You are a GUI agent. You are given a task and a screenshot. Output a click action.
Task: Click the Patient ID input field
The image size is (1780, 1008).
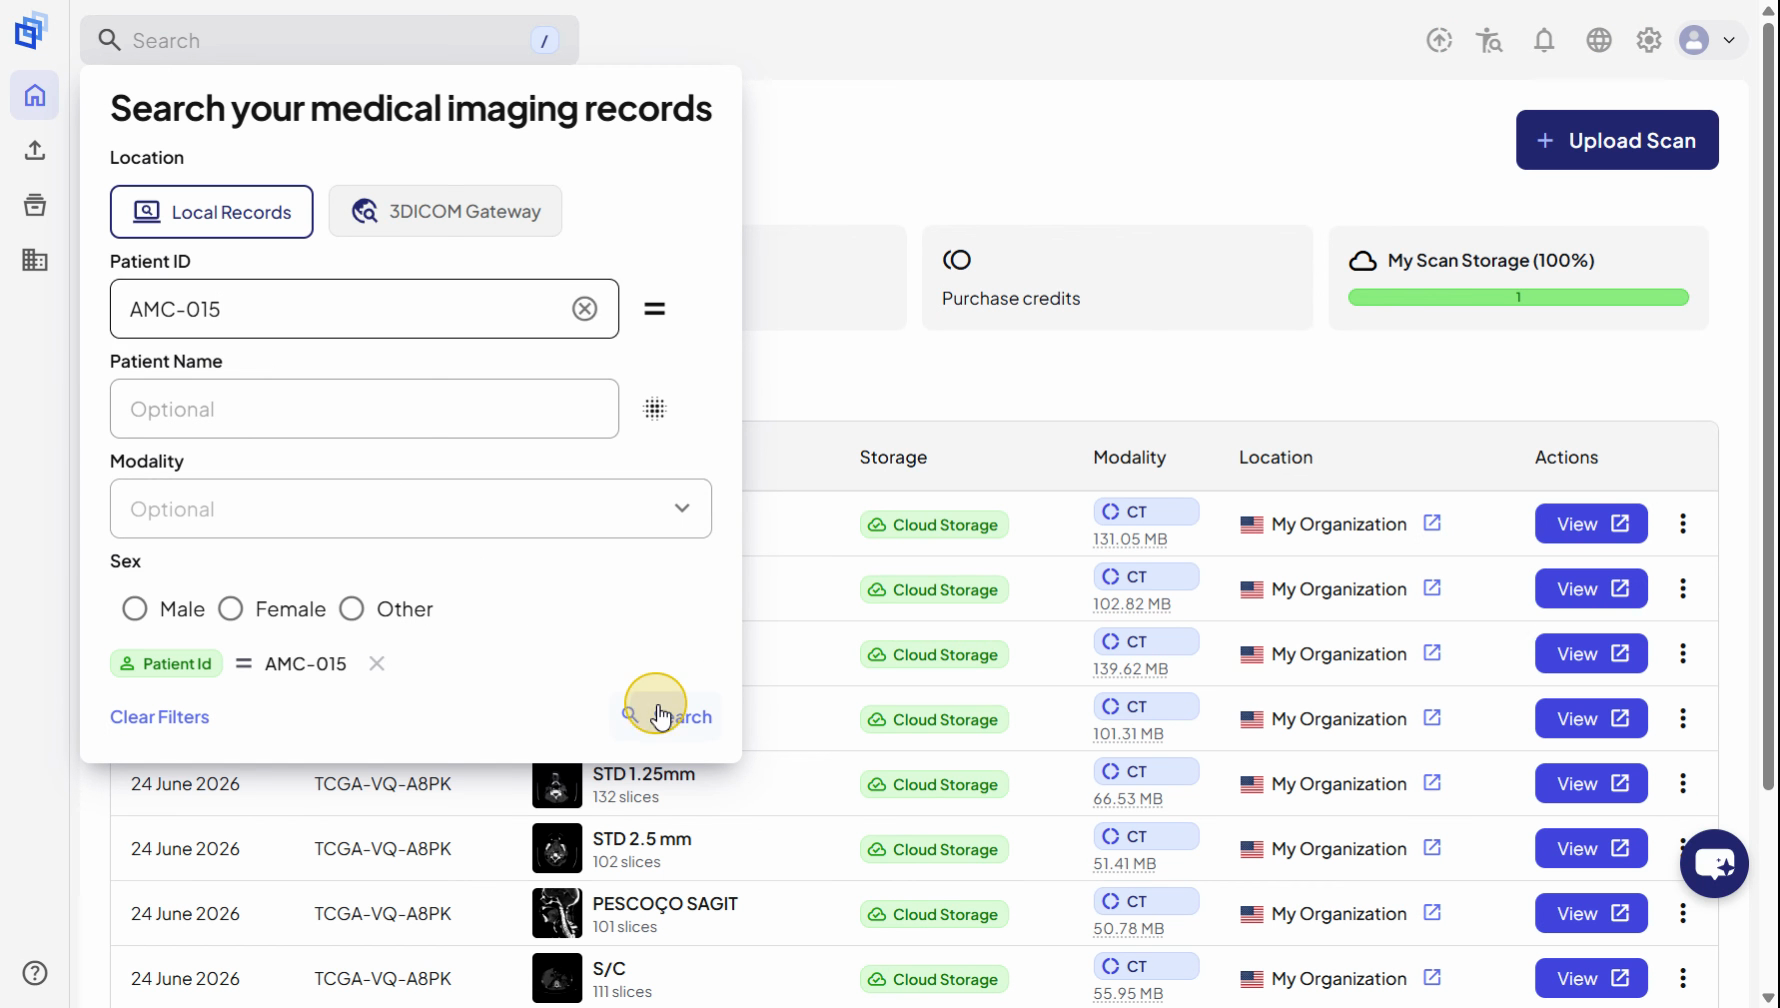click(x=364, y=309)
